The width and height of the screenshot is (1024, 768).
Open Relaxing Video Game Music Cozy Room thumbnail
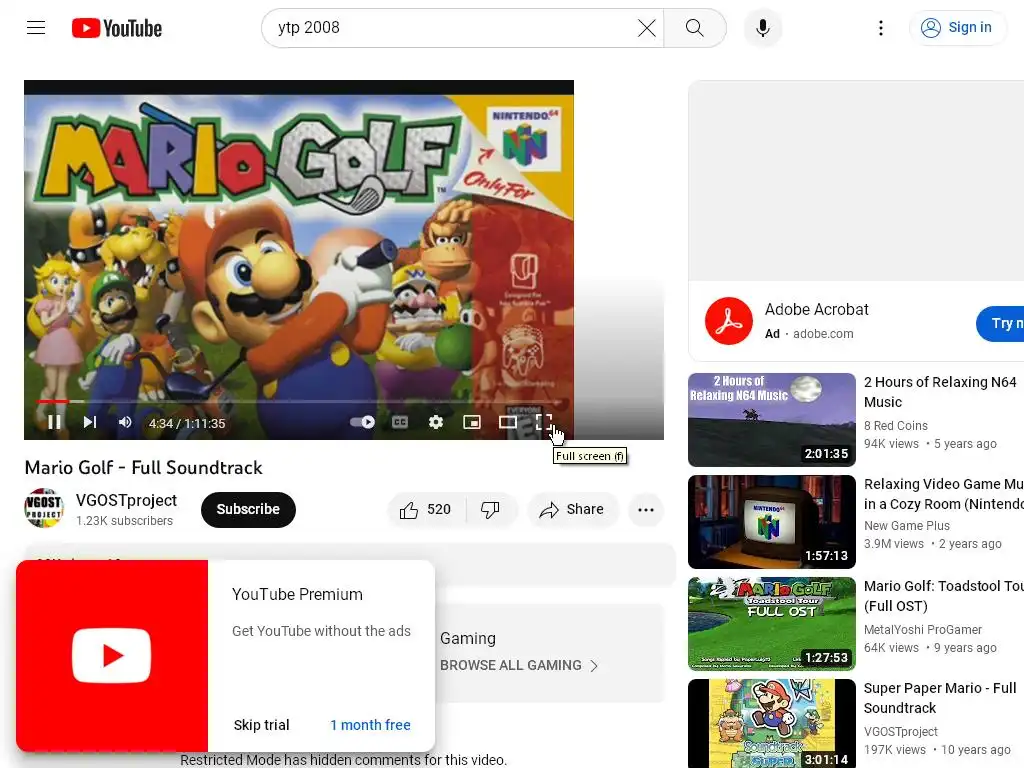771,522
